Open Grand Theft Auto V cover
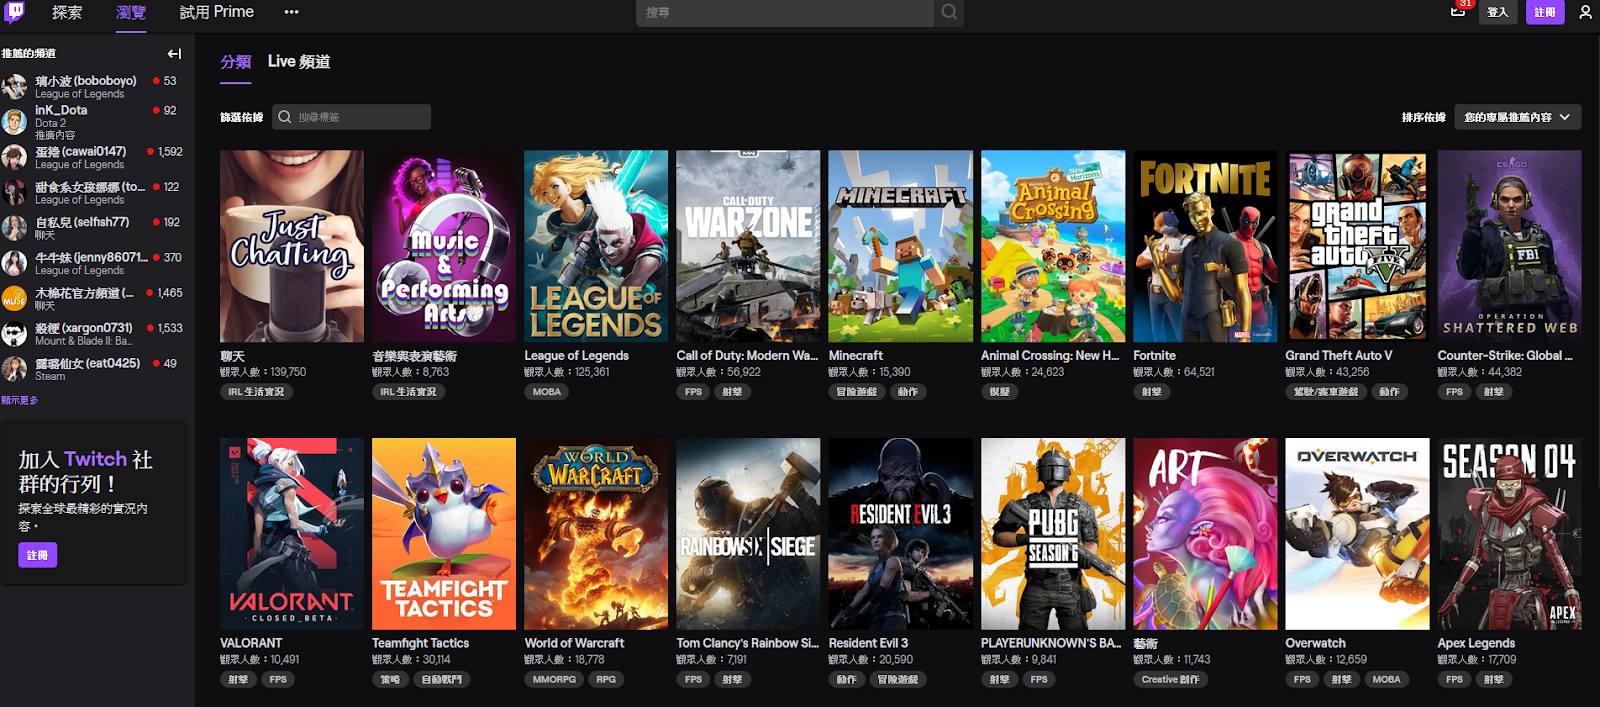 1357,246
